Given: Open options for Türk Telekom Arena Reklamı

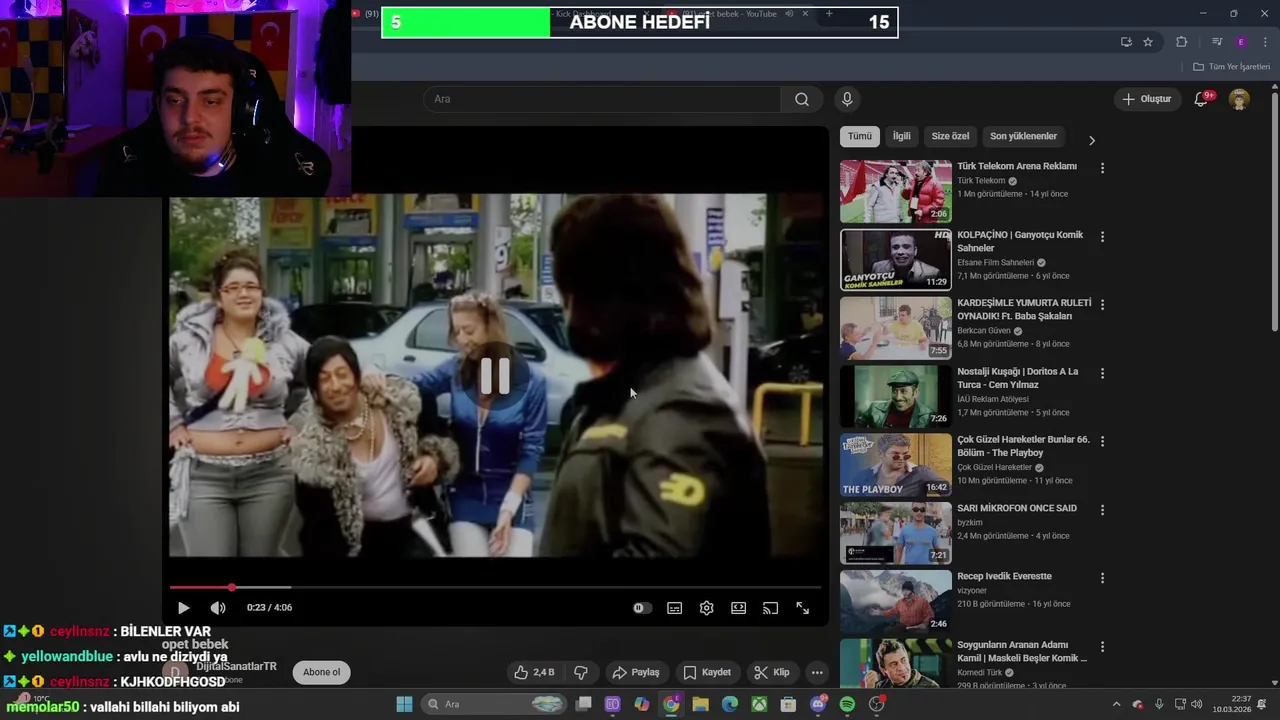Looking at the screenshot, I should [x=1102, y=168].
